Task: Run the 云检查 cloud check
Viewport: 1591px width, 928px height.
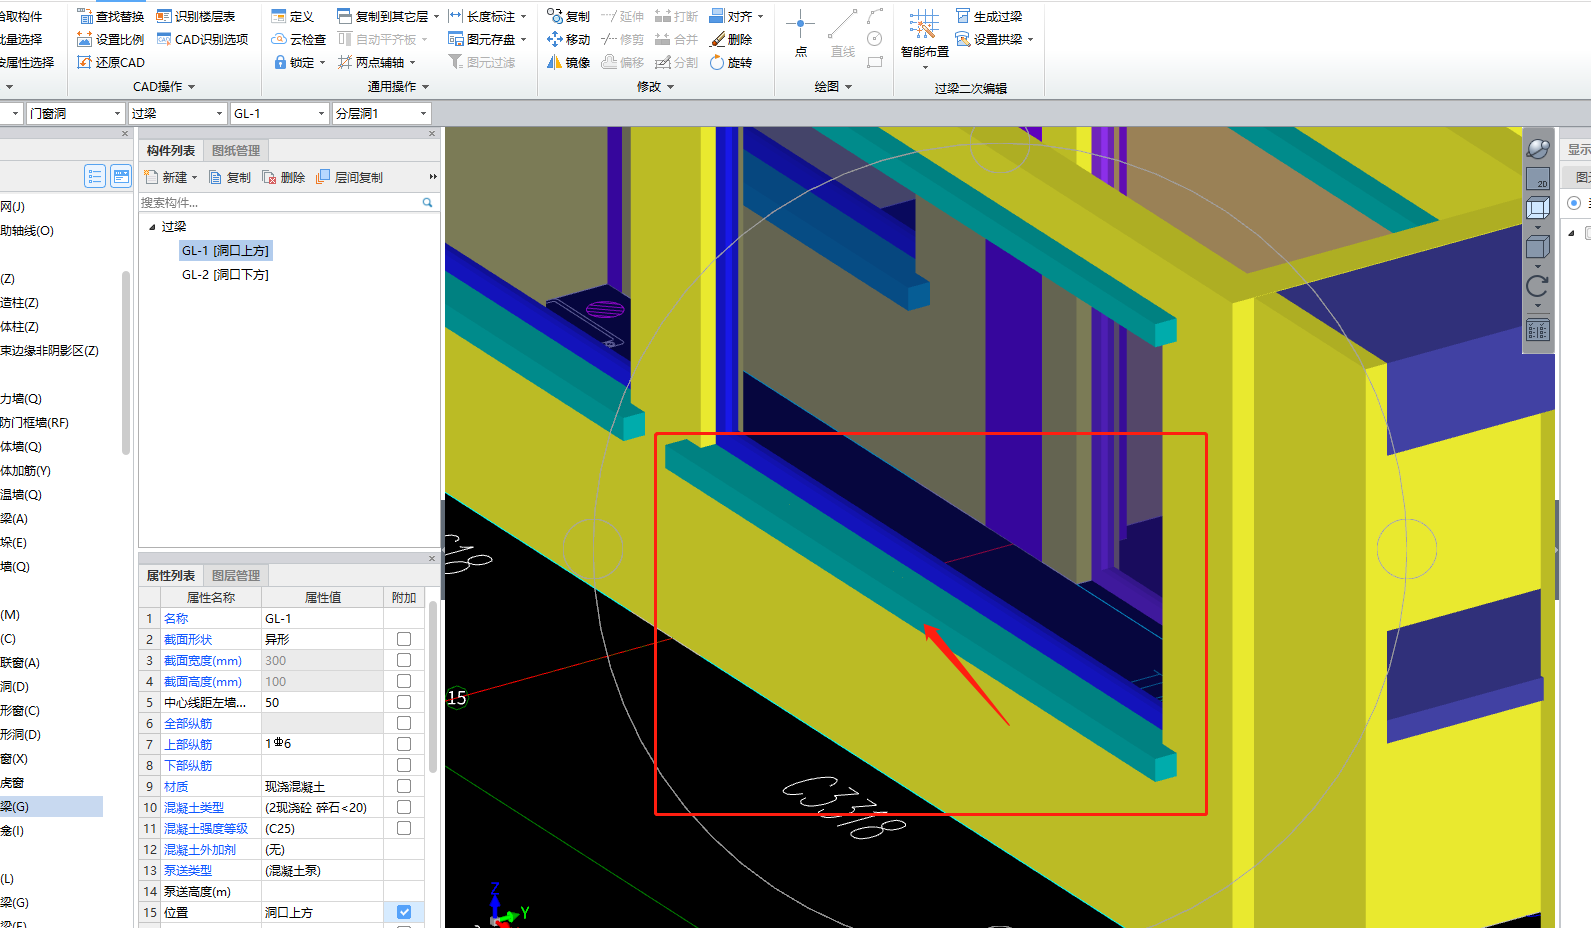Action: coord(298,39)
